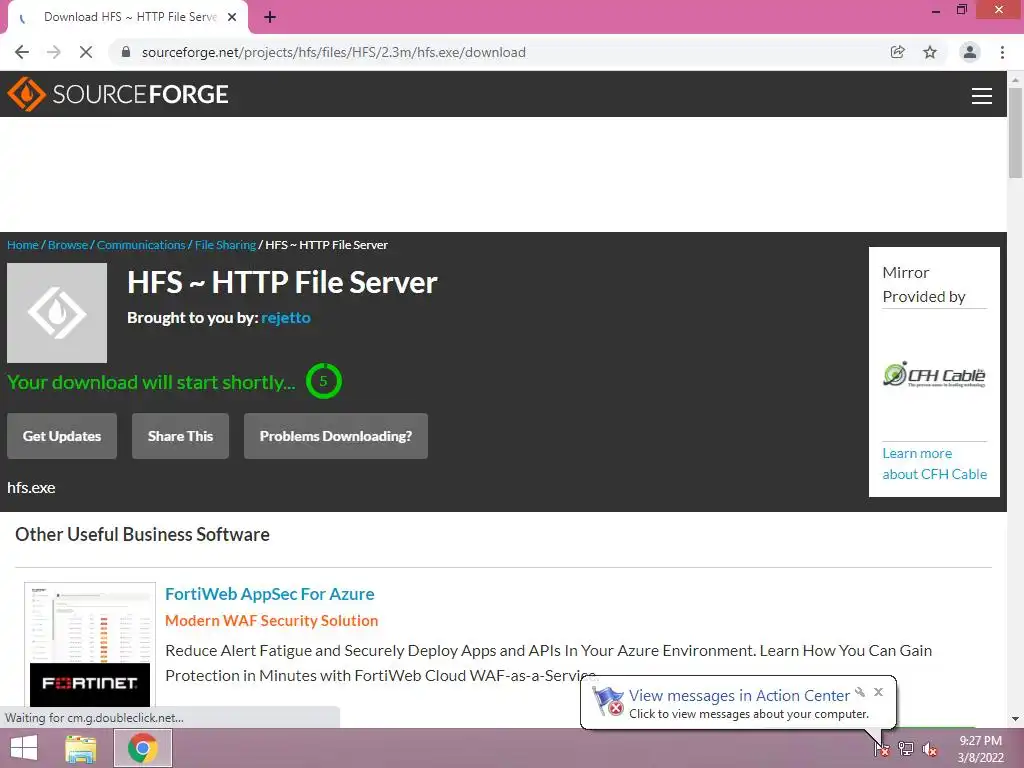Open the Chrome profile avatar

pos(970,52)
